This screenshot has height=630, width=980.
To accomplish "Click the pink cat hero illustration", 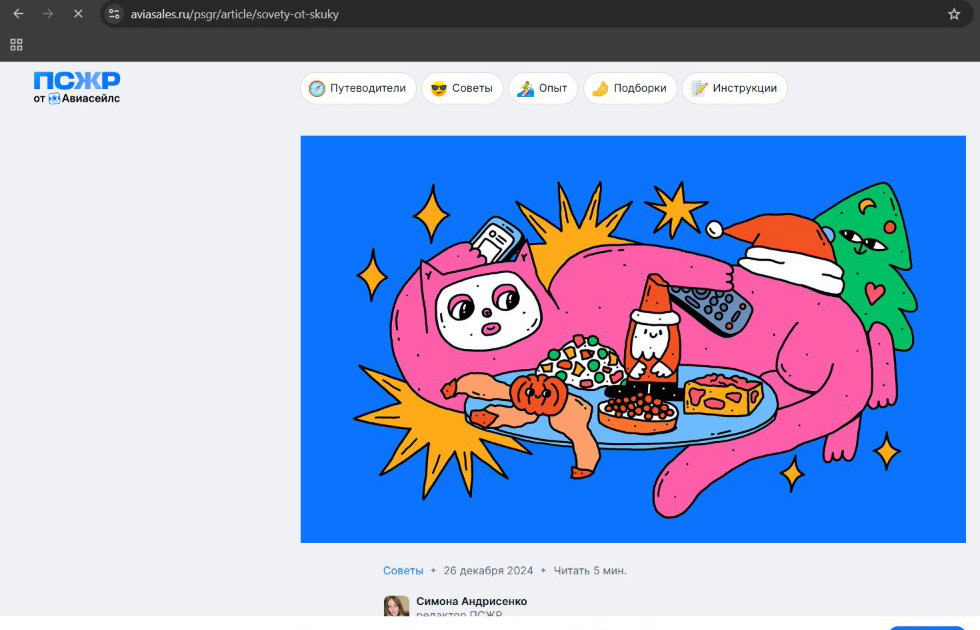I will pos(633,339).
